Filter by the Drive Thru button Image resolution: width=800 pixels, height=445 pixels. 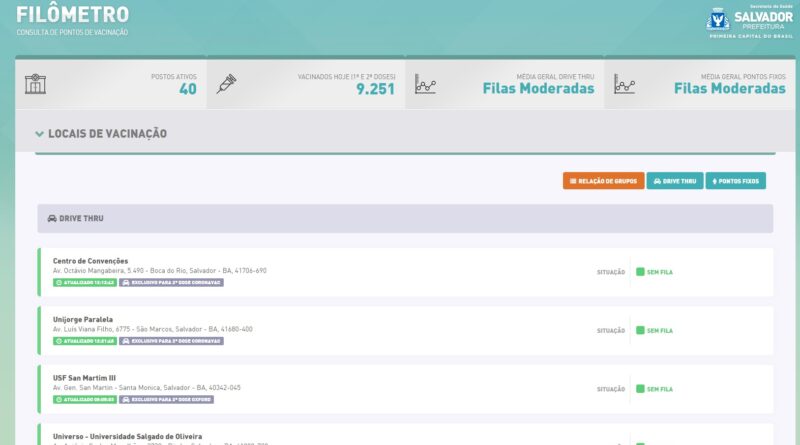(x=675, y=181)
